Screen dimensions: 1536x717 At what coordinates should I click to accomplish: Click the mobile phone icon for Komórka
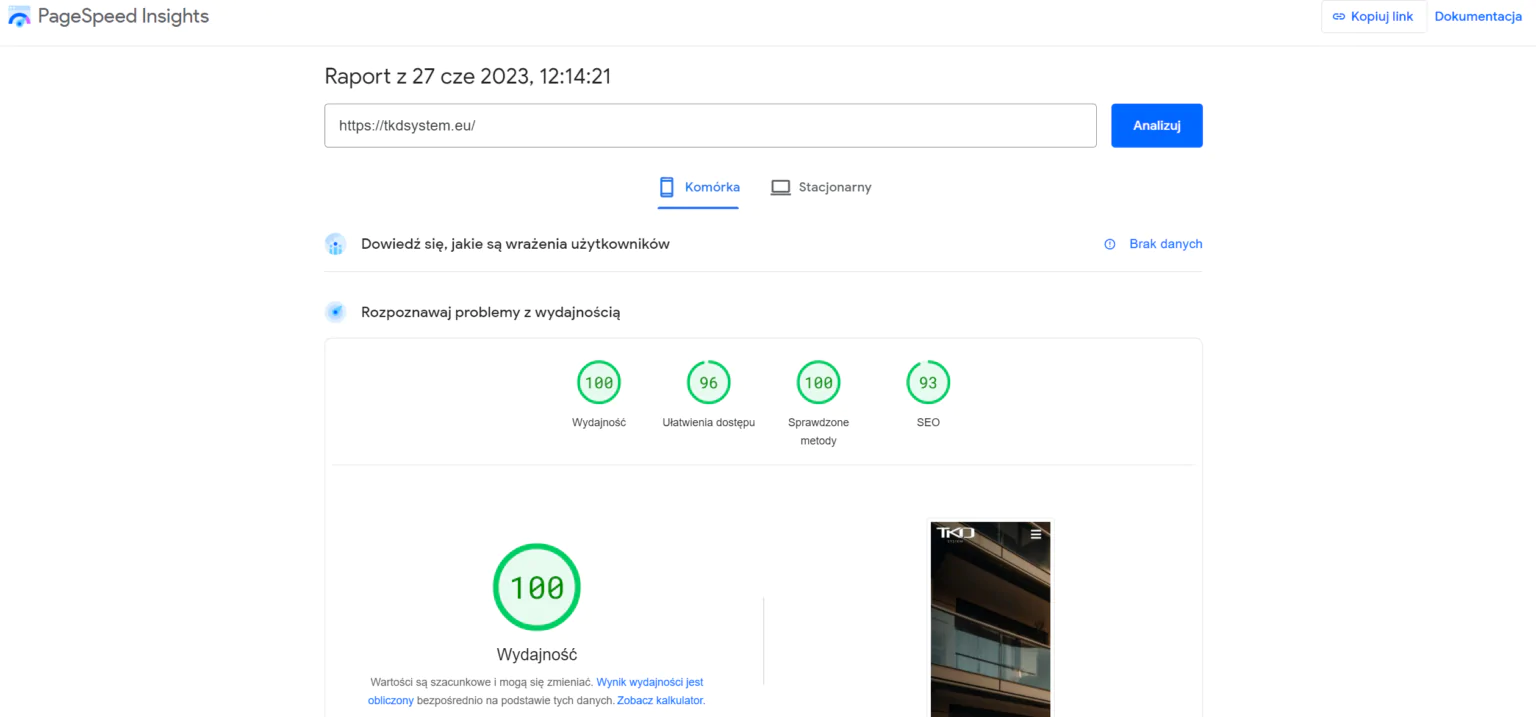click(x=667, y=187)
